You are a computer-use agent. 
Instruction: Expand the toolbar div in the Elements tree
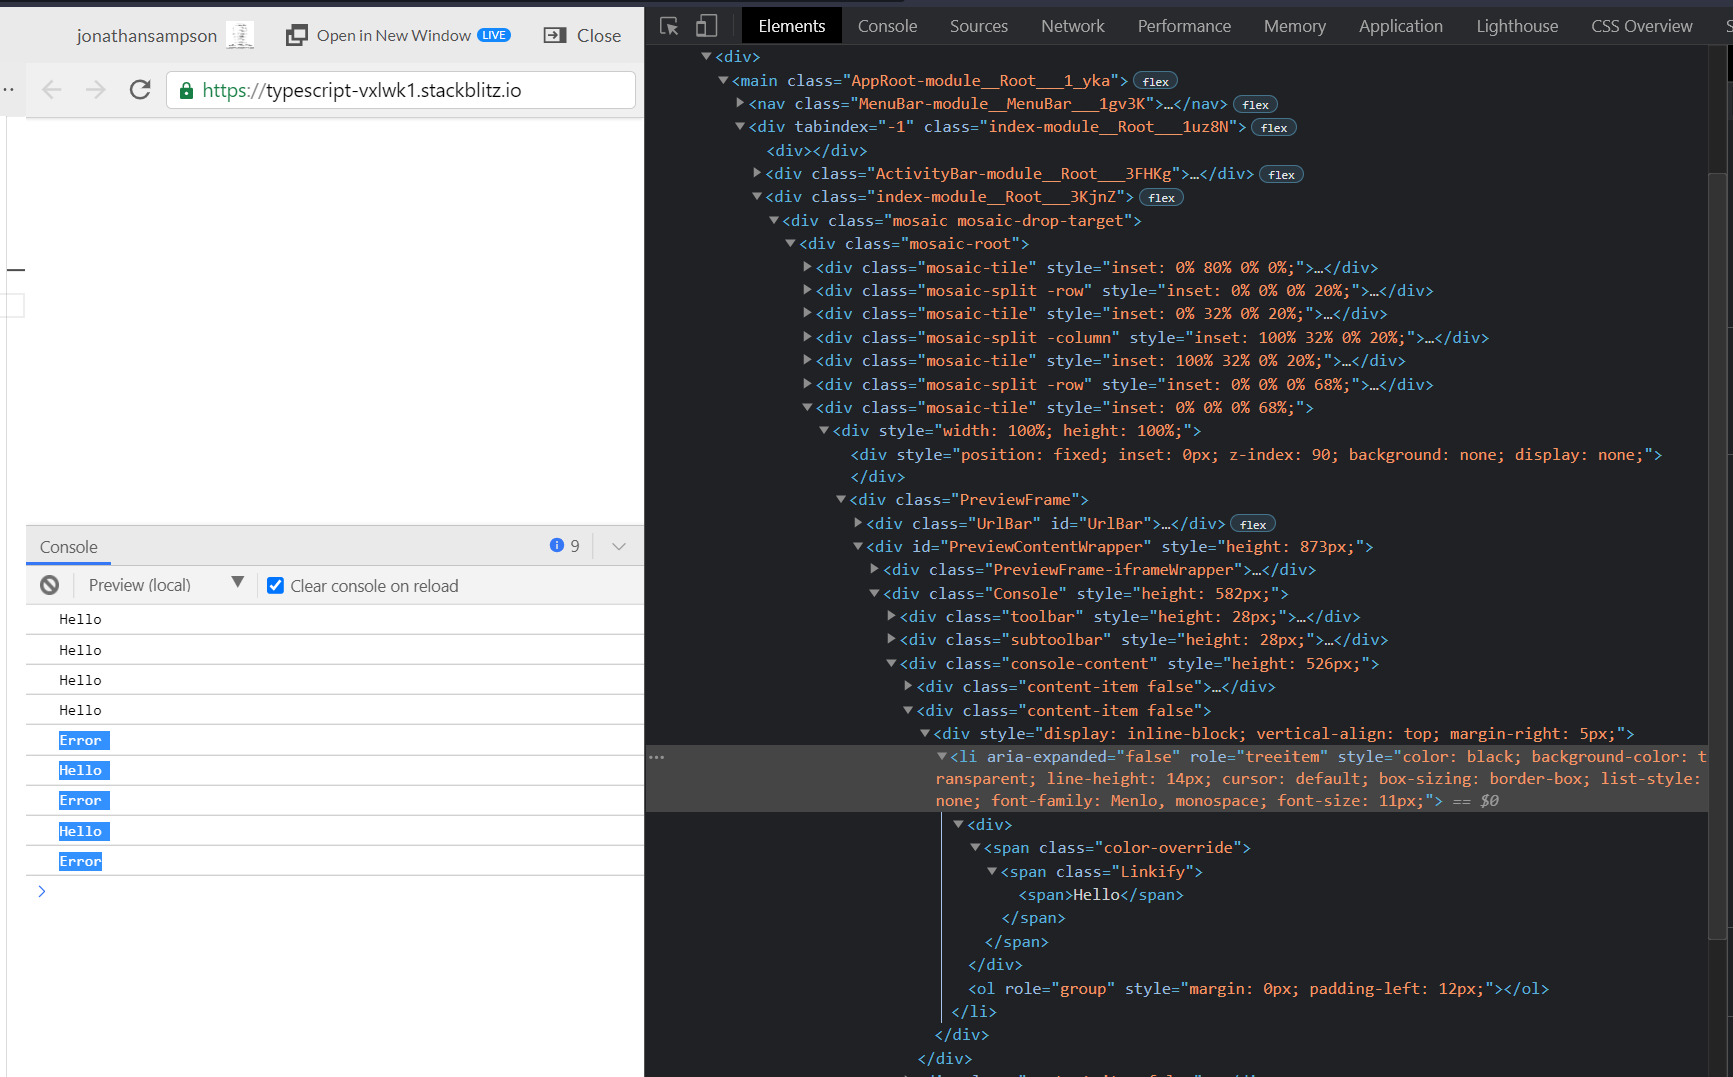tap(890, 616)
